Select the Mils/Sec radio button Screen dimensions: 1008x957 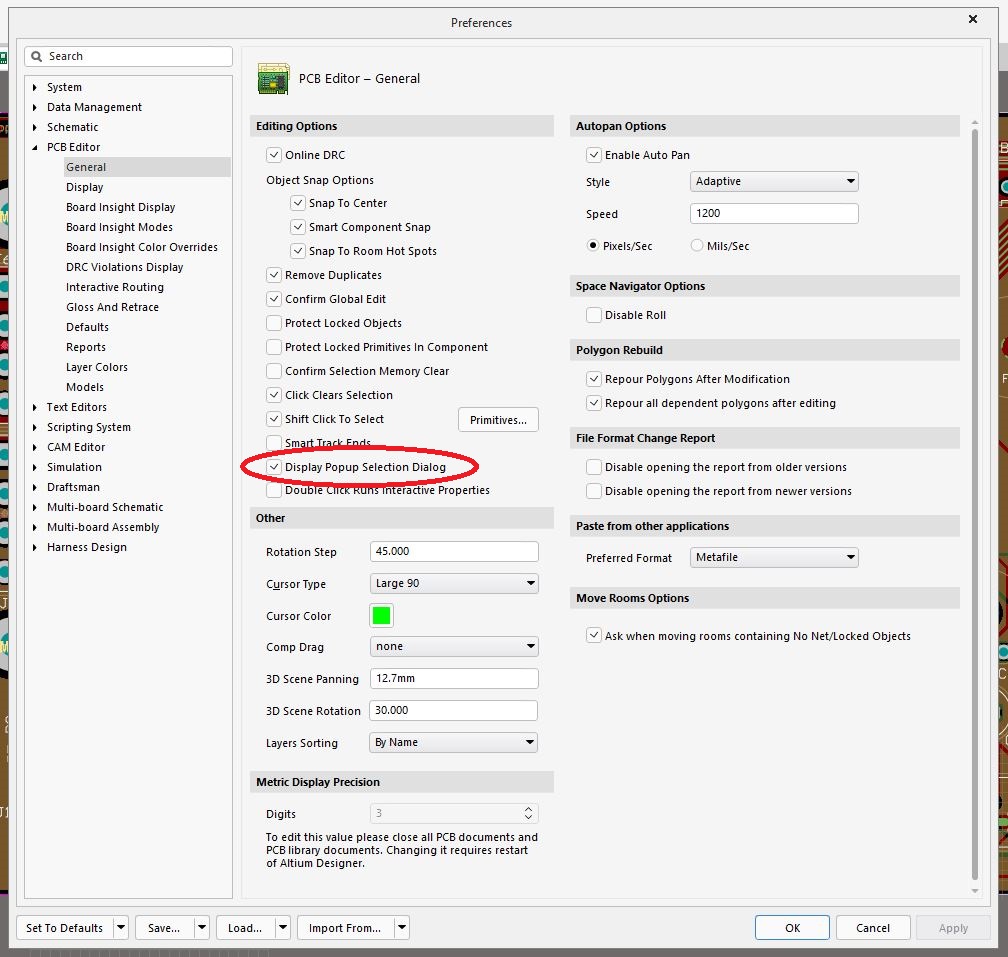tap(697, 246)
